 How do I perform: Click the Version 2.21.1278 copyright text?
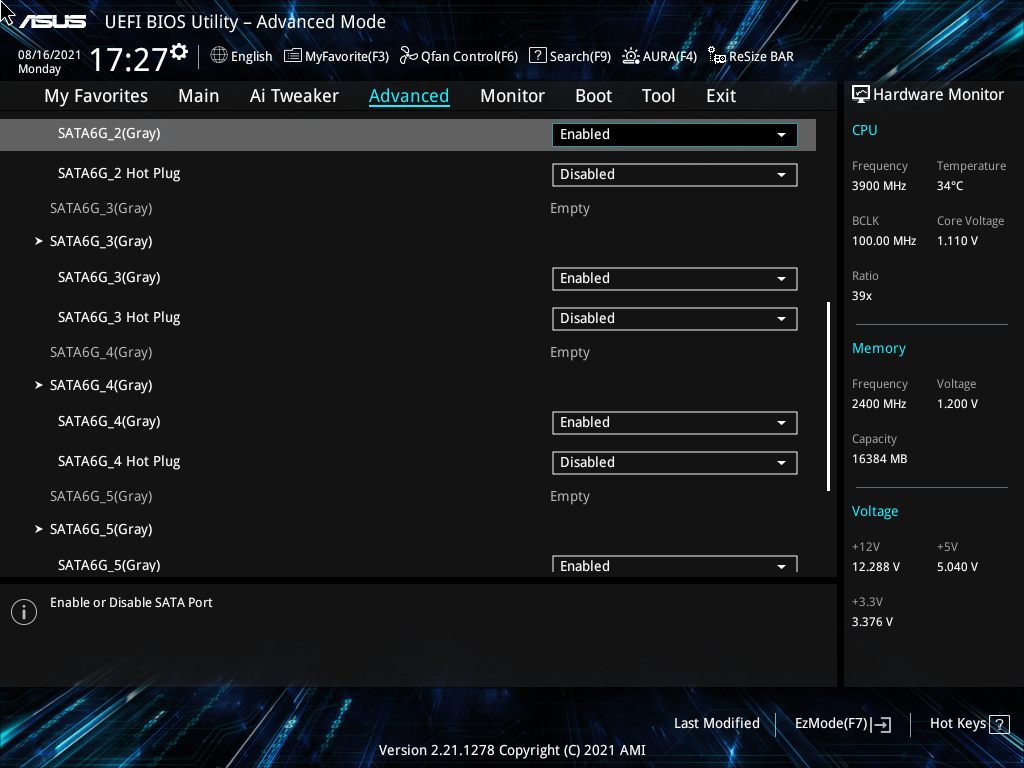point(512,750)
